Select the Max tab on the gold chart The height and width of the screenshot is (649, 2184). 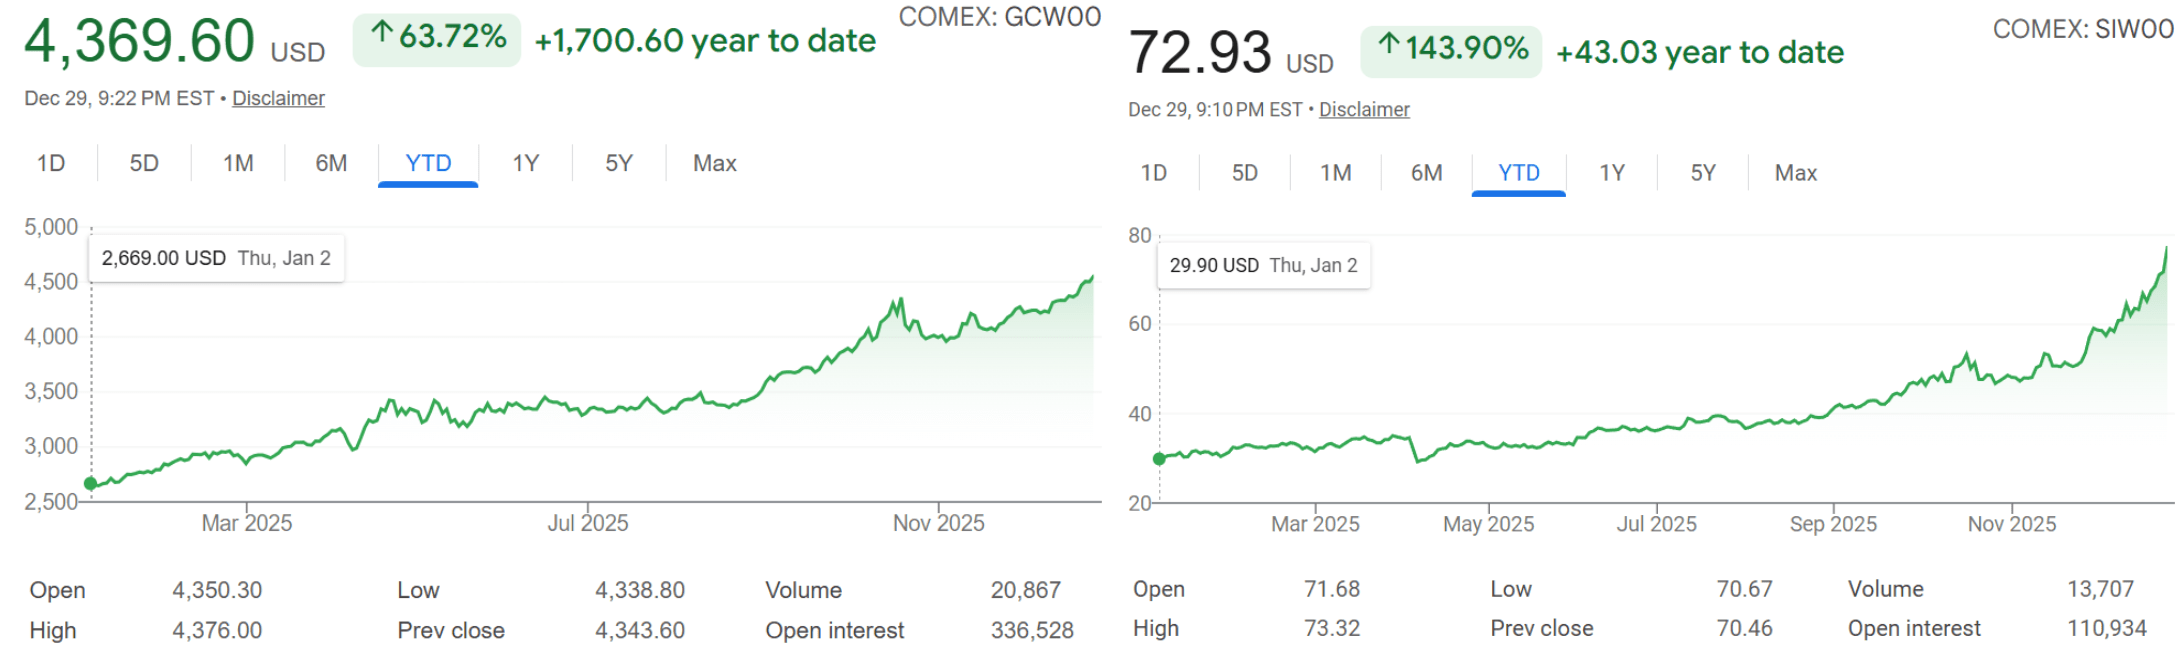pyautogui.click(x=714, y=163)
